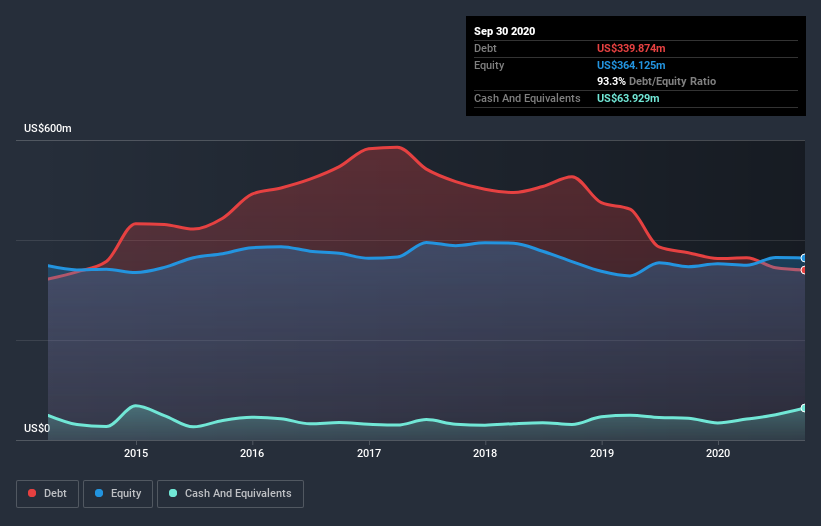Select the 2018 x-axis label
The height and width of the screenshot is (526, 821).
pos(485,453)
